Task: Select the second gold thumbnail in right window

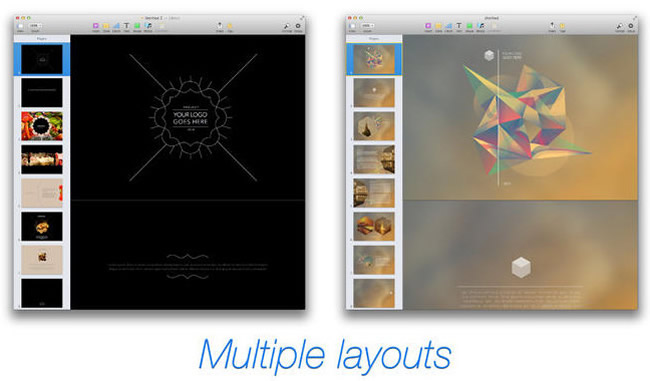Action: coord(374,92)
